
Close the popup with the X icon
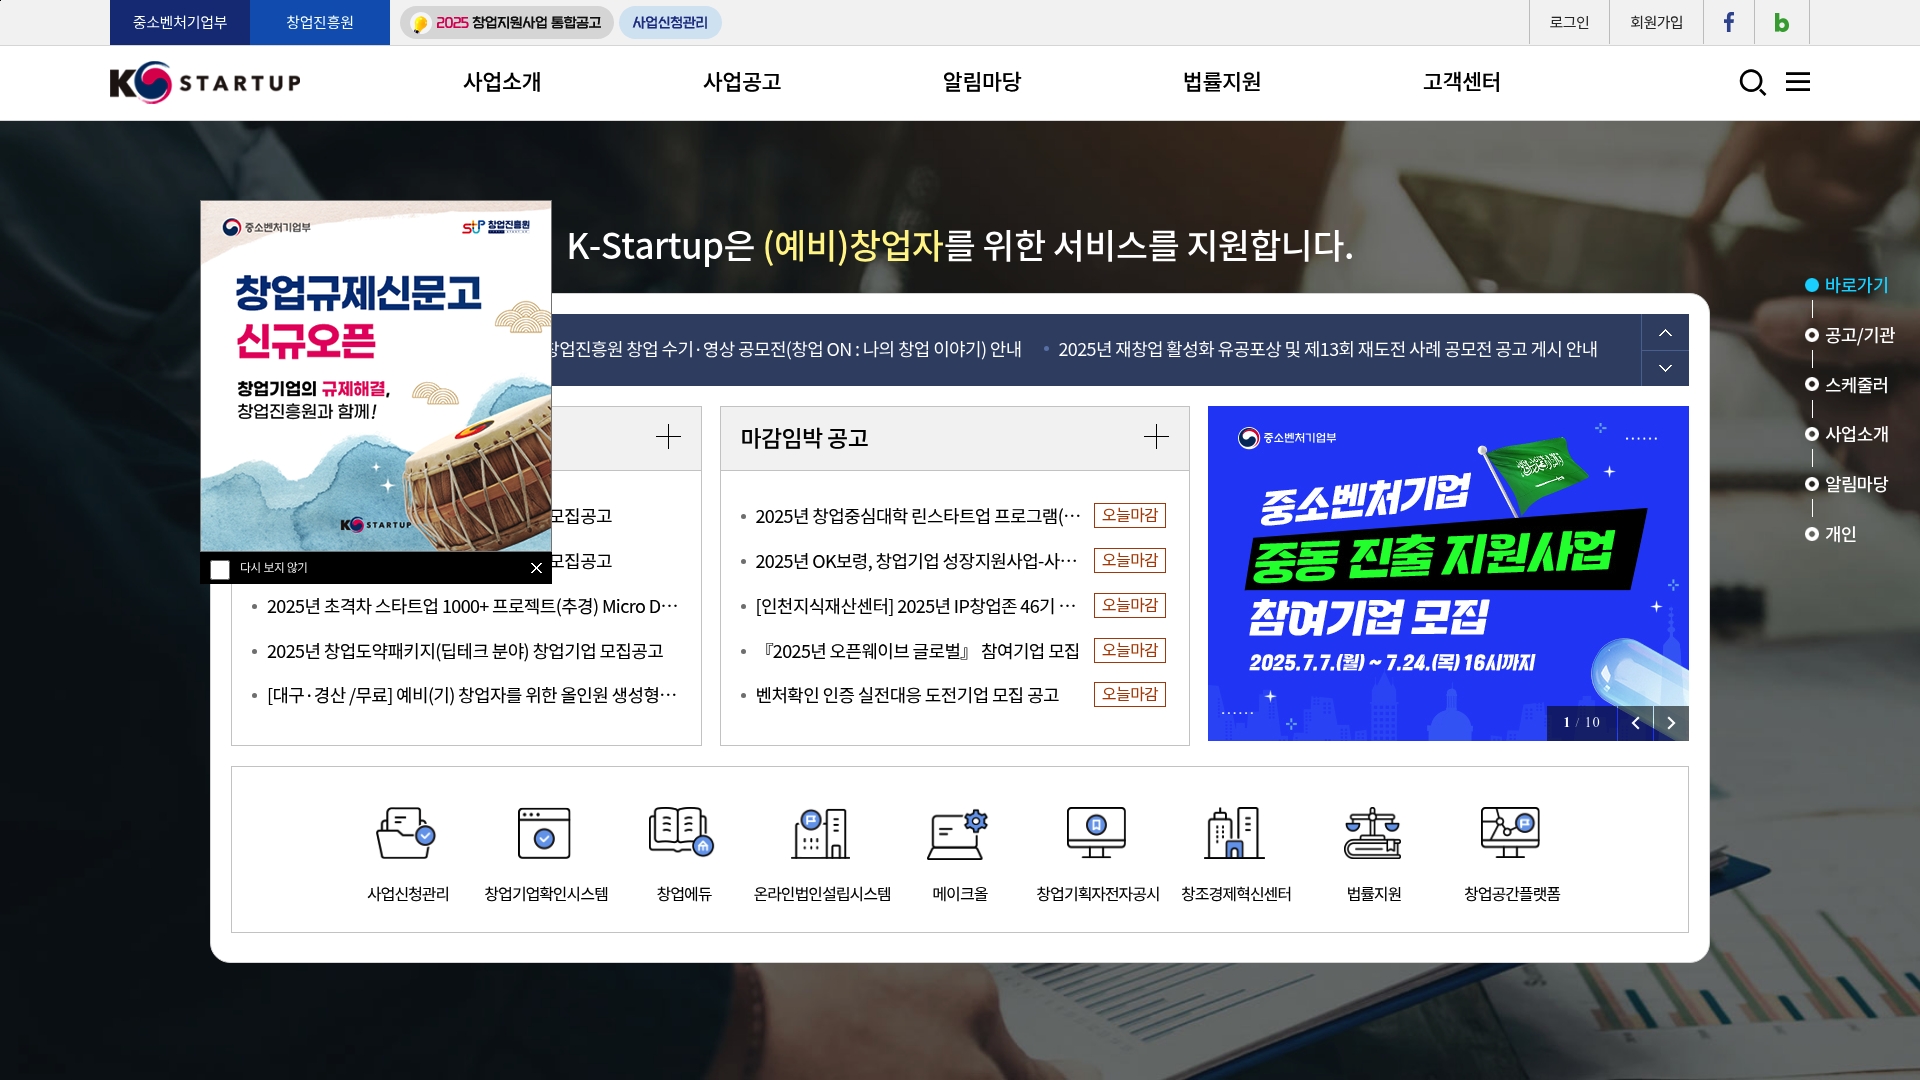coord(536,568)
